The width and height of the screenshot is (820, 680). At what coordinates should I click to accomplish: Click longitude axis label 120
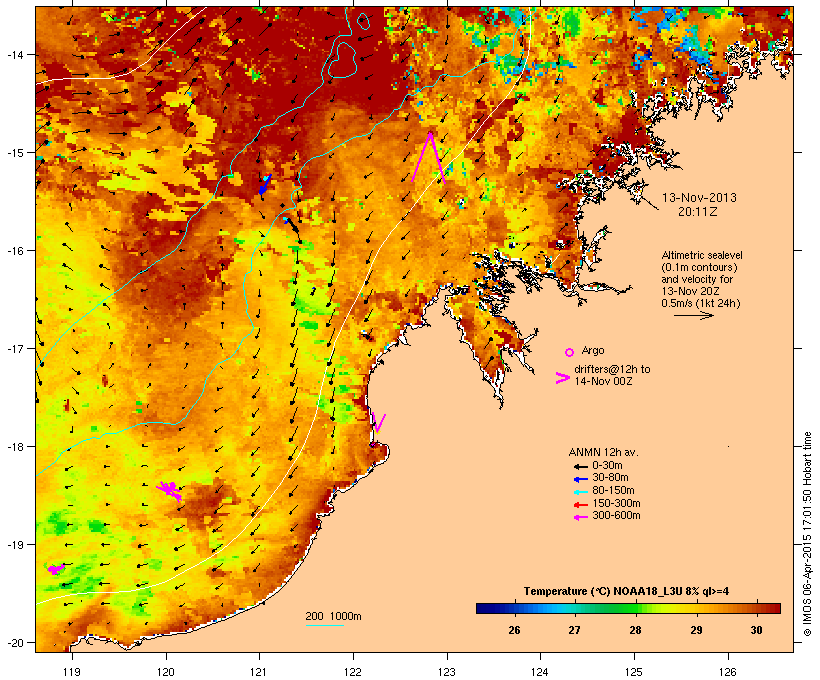(166, 672)
